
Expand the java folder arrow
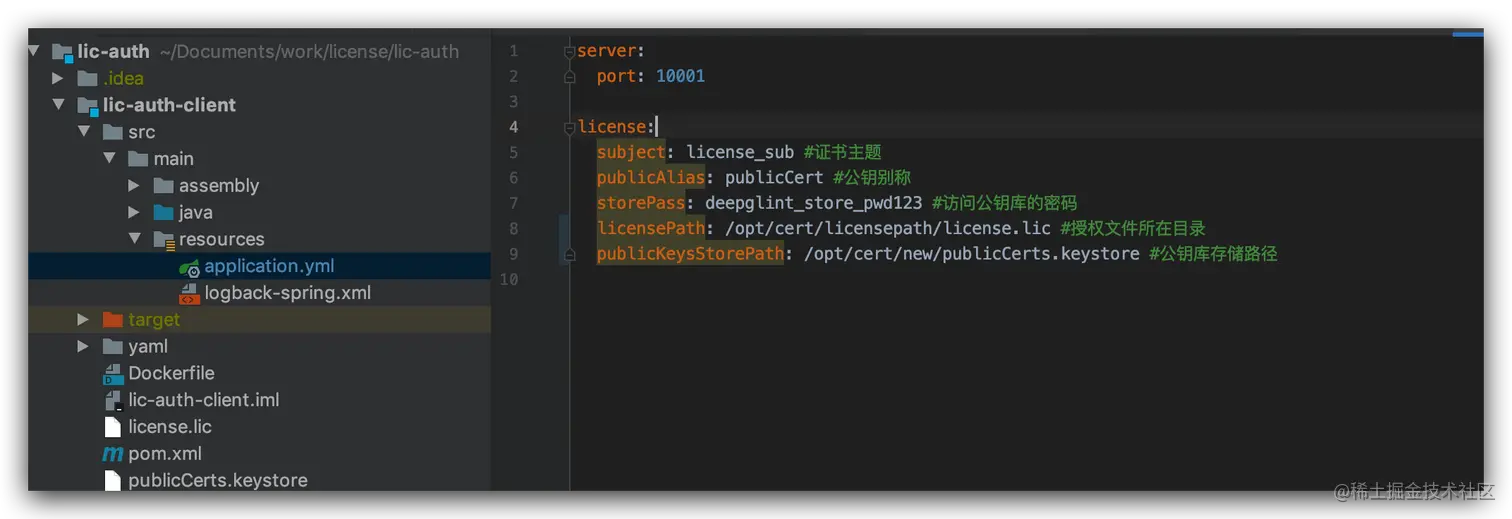pos(134,212)
